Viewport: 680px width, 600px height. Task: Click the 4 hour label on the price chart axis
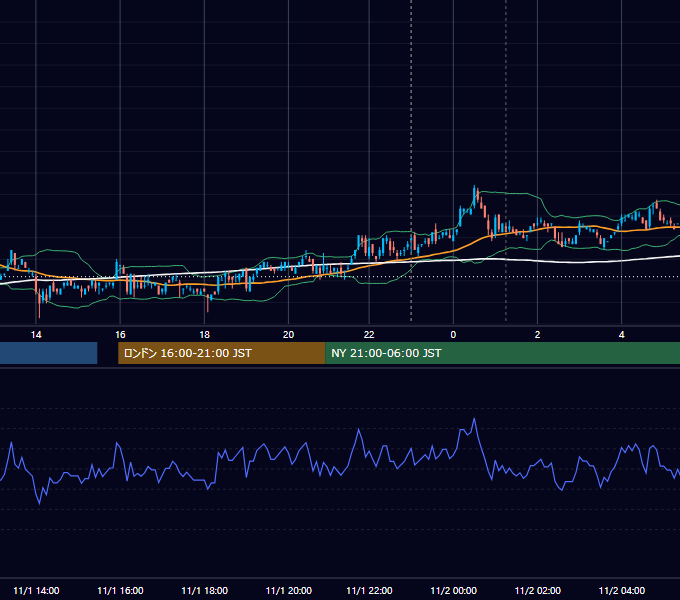621,335
